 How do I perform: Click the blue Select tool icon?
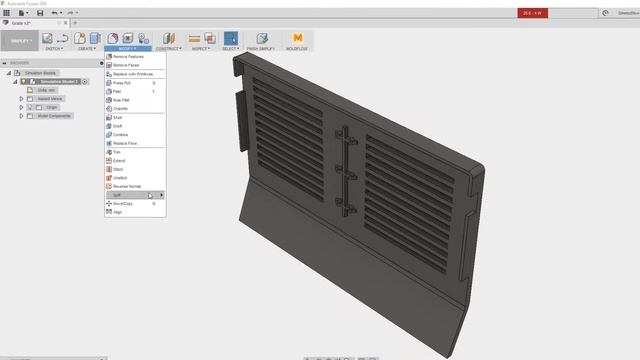(231, 38)
